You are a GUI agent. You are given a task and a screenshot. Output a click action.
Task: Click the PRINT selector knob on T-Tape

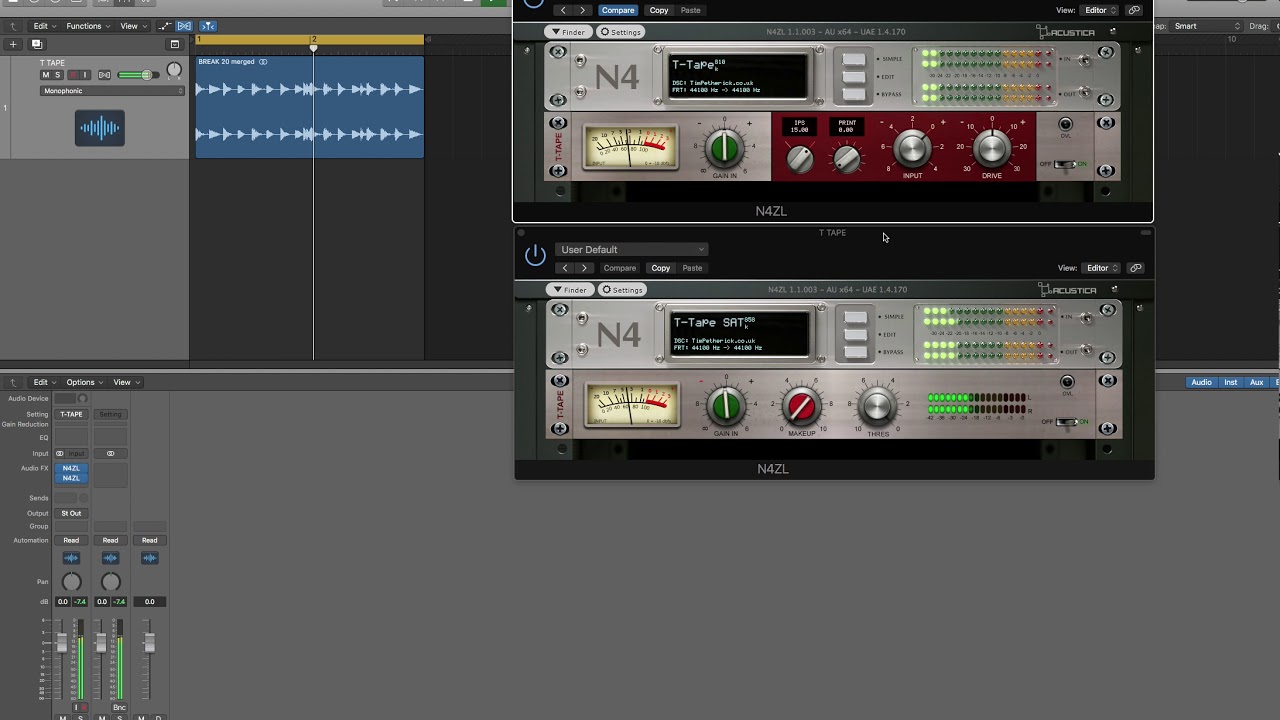(x=846, y=159)
